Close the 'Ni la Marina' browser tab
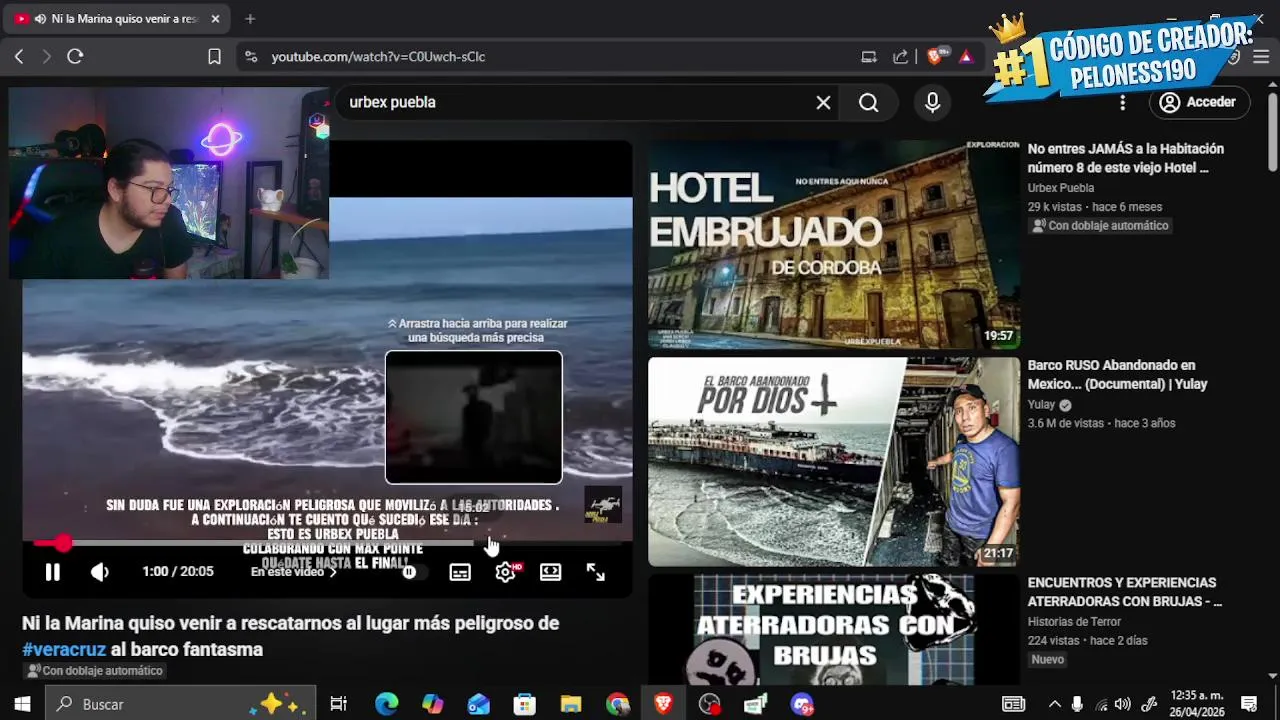Viewport: 1280px width, 720px height. pos(215,19)
